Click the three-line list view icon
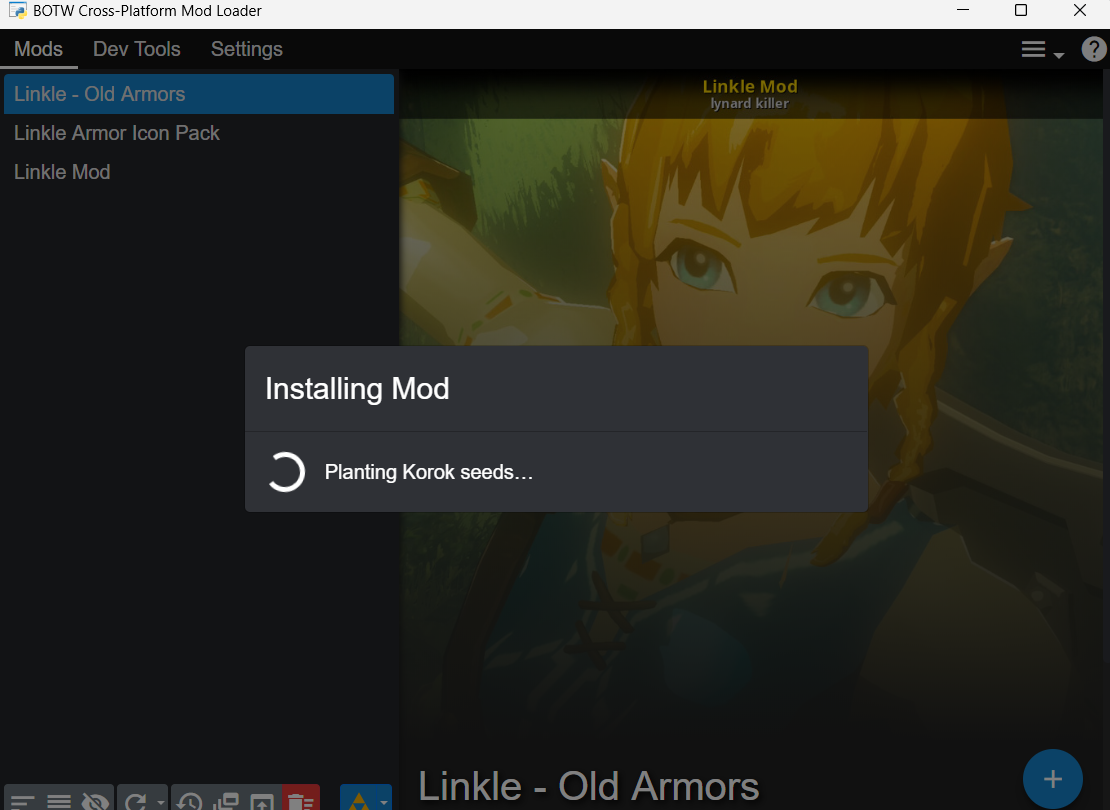 (59, 802)
